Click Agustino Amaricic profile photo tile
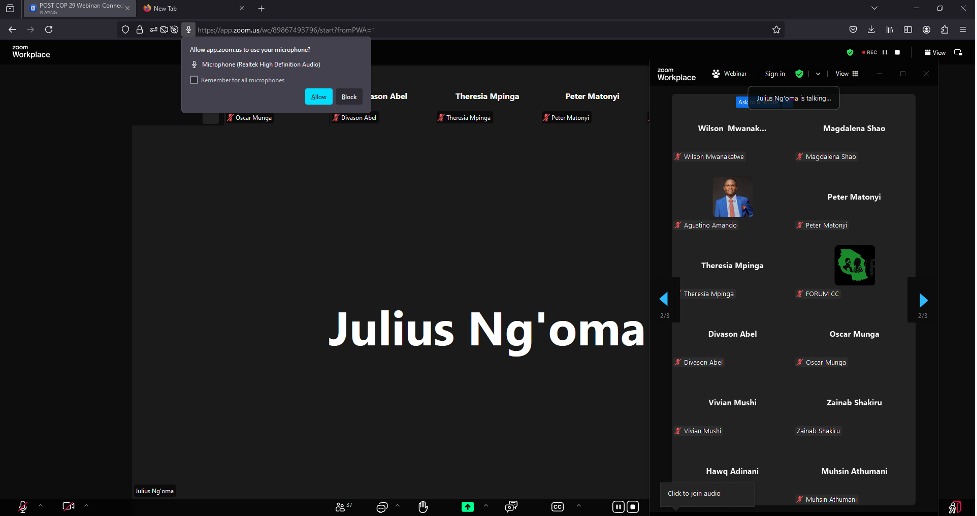The width and height of the screenshot is (977, 516). [732, 197]
